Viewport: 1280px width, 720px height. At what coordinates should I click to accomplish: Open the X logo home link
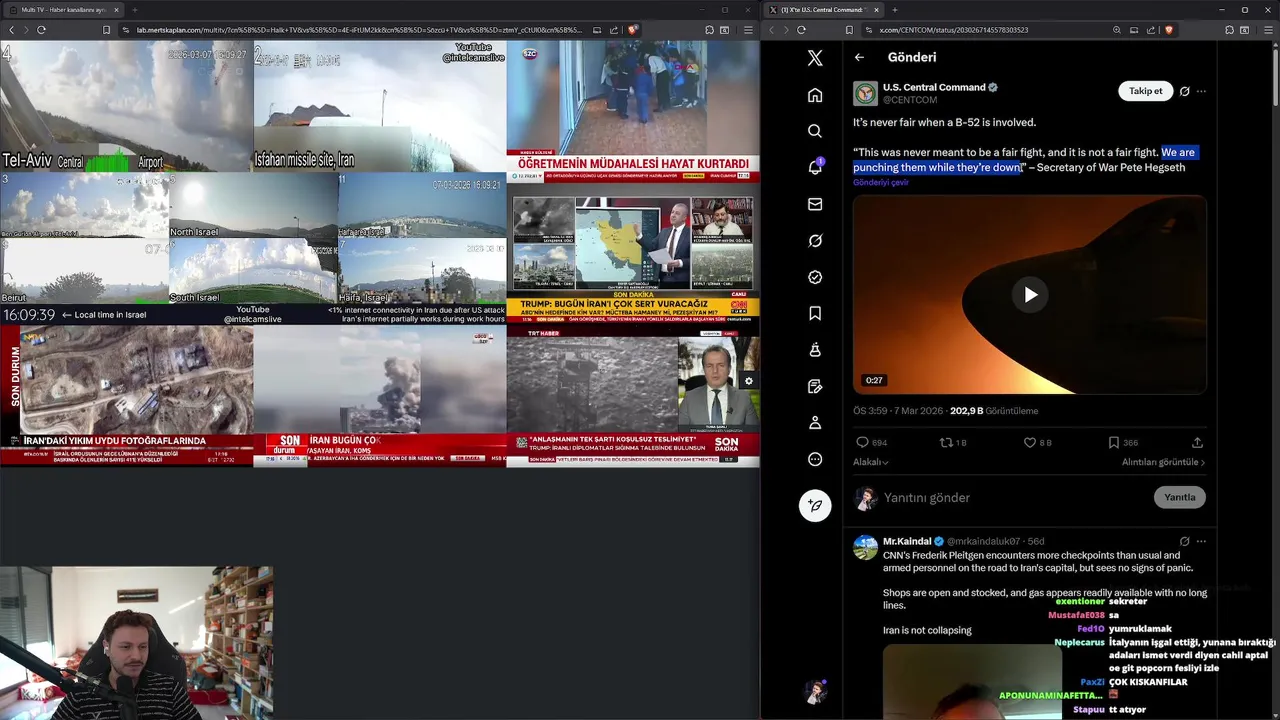point(815,58)
